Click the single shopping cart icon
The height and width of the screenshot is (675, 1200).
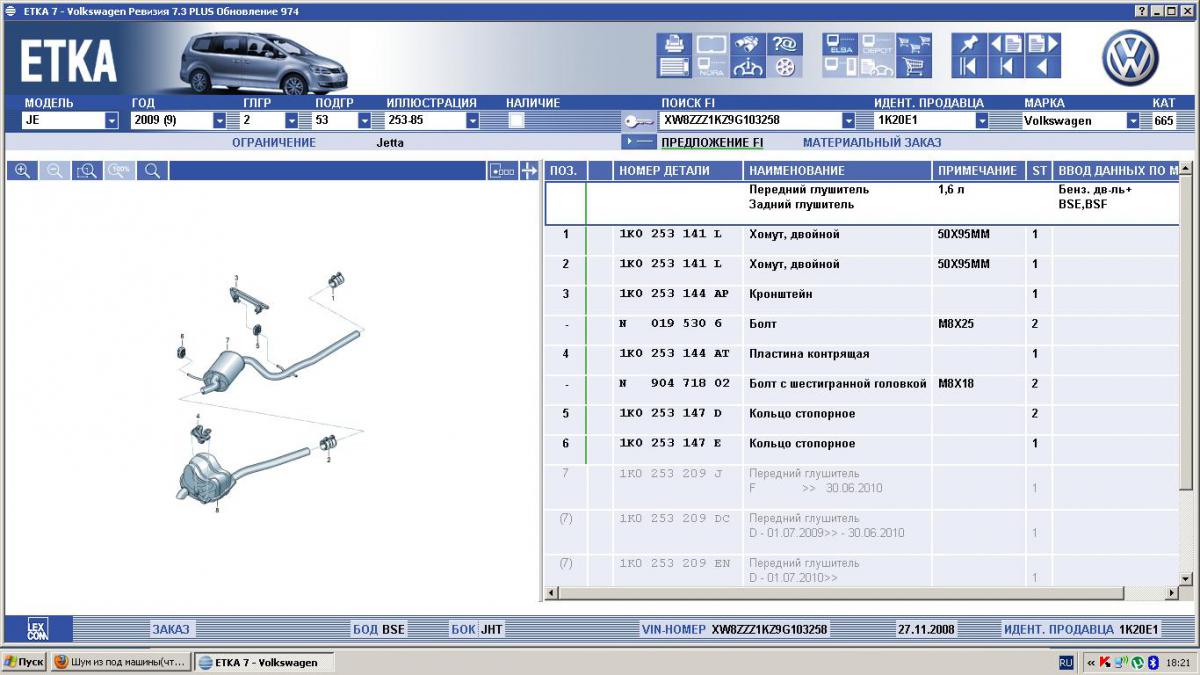click(913, 67)
